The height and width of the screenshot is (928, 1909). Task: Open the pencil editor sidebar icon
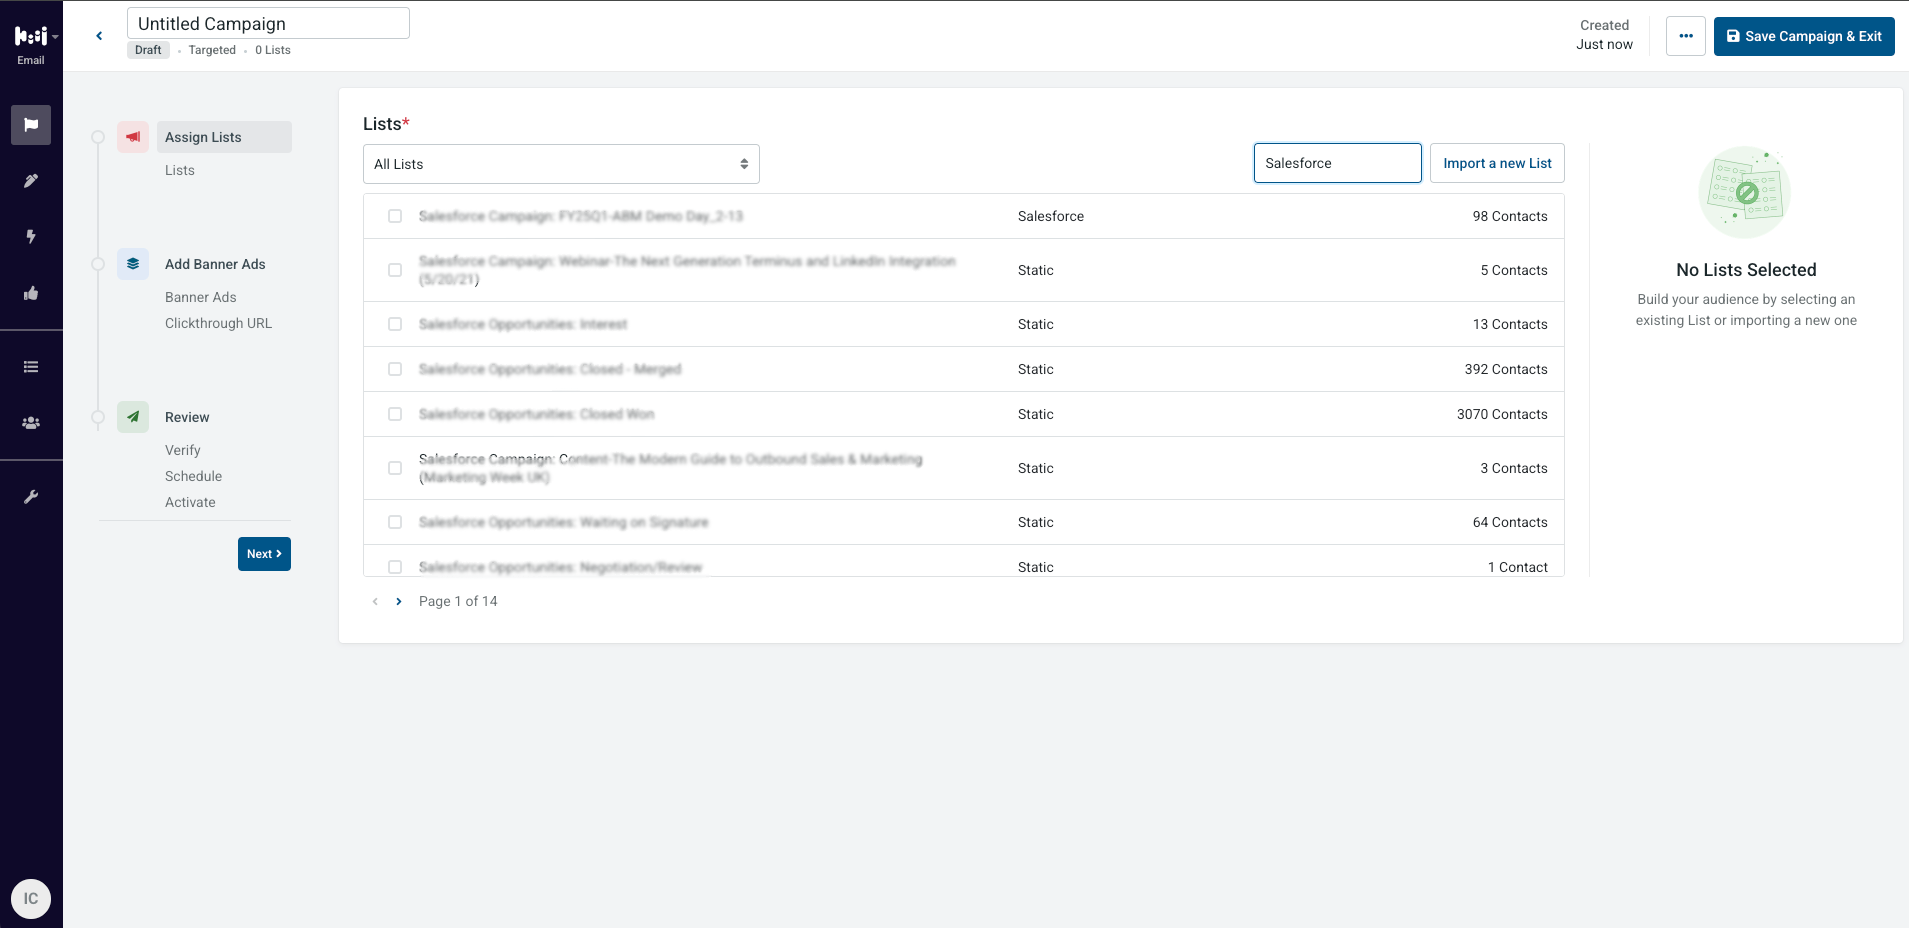click(x=31, y=181)
